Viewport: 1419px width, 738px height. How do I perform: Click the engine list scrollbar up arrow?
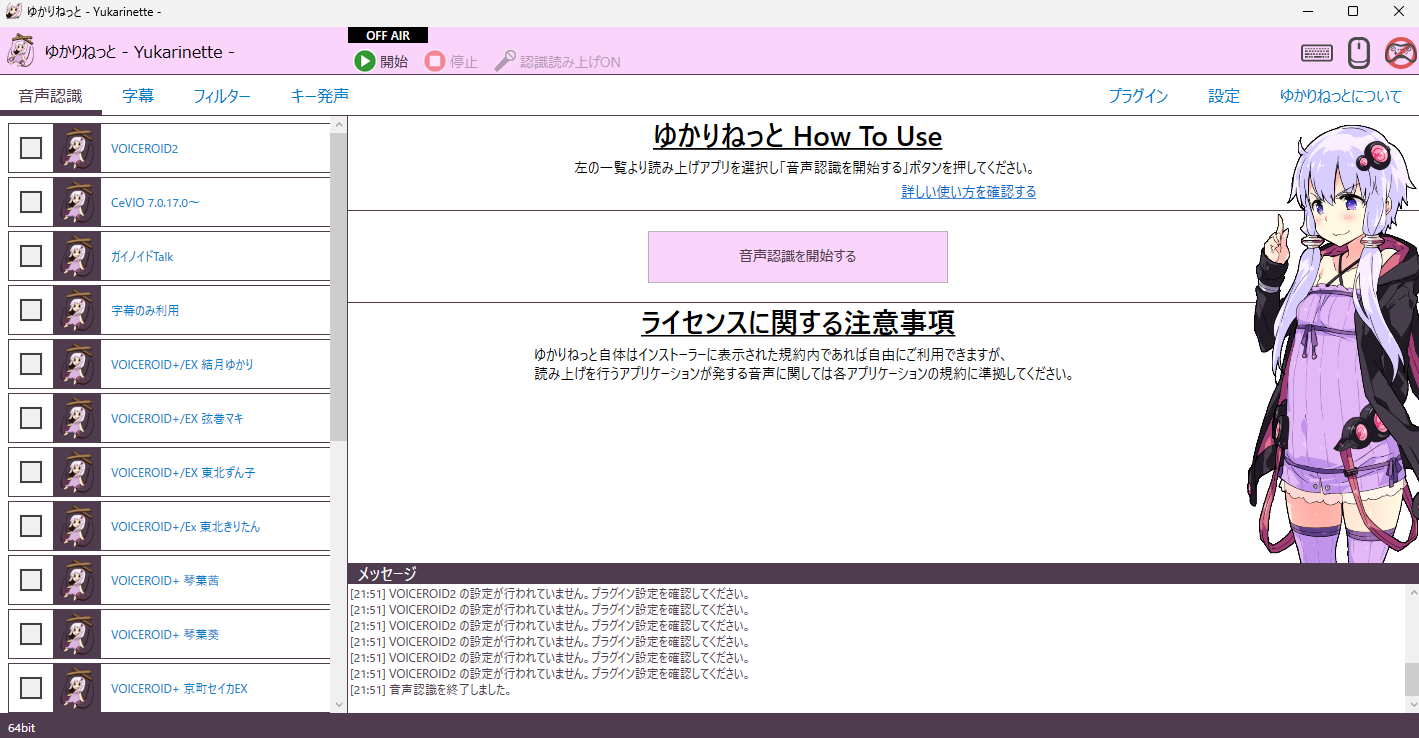tap(338, 125)
